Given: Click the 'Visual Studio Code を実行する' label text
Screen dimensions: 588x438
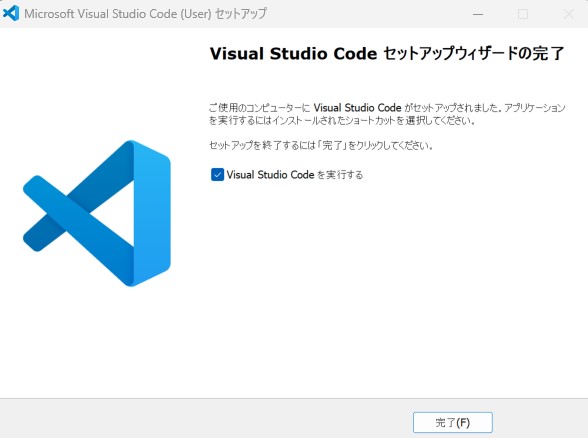Looking at the screenshot, I should [295, 175].
